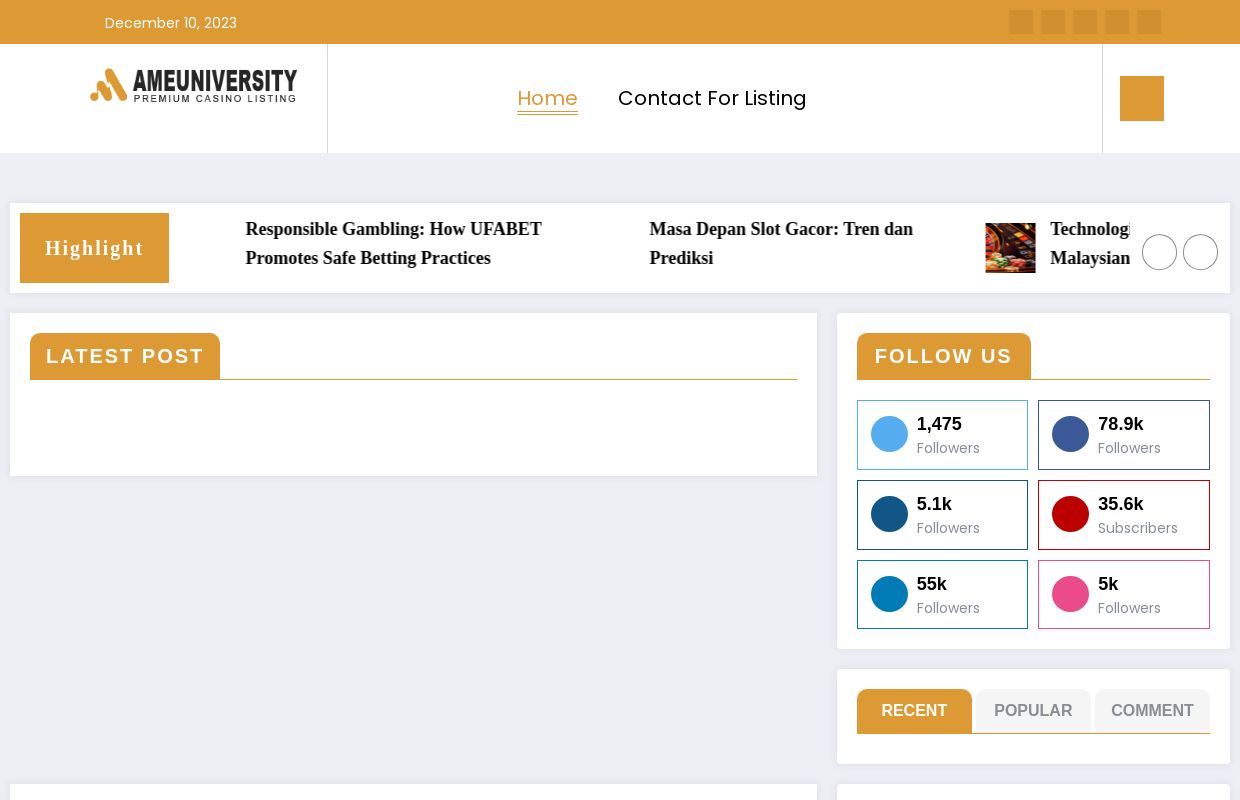This screenshot has height=800, width=1240.
Task: Go back in the Highlight carousel with previous arrow
Action: click(x=1159, y=252)
